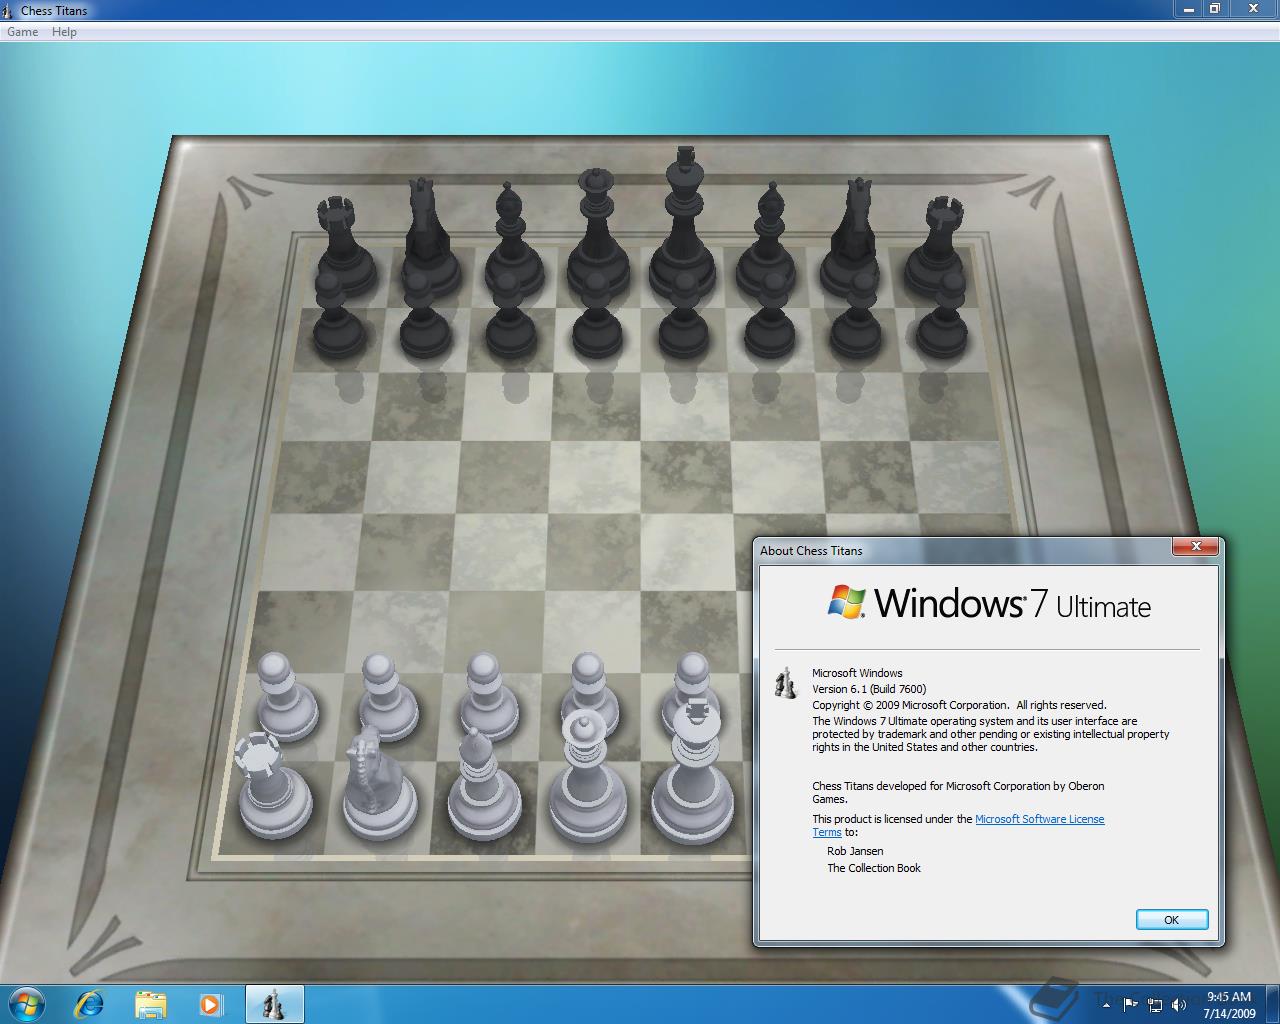
Task: Click chess icon in About dialog
Action: [x=786, y=682]
